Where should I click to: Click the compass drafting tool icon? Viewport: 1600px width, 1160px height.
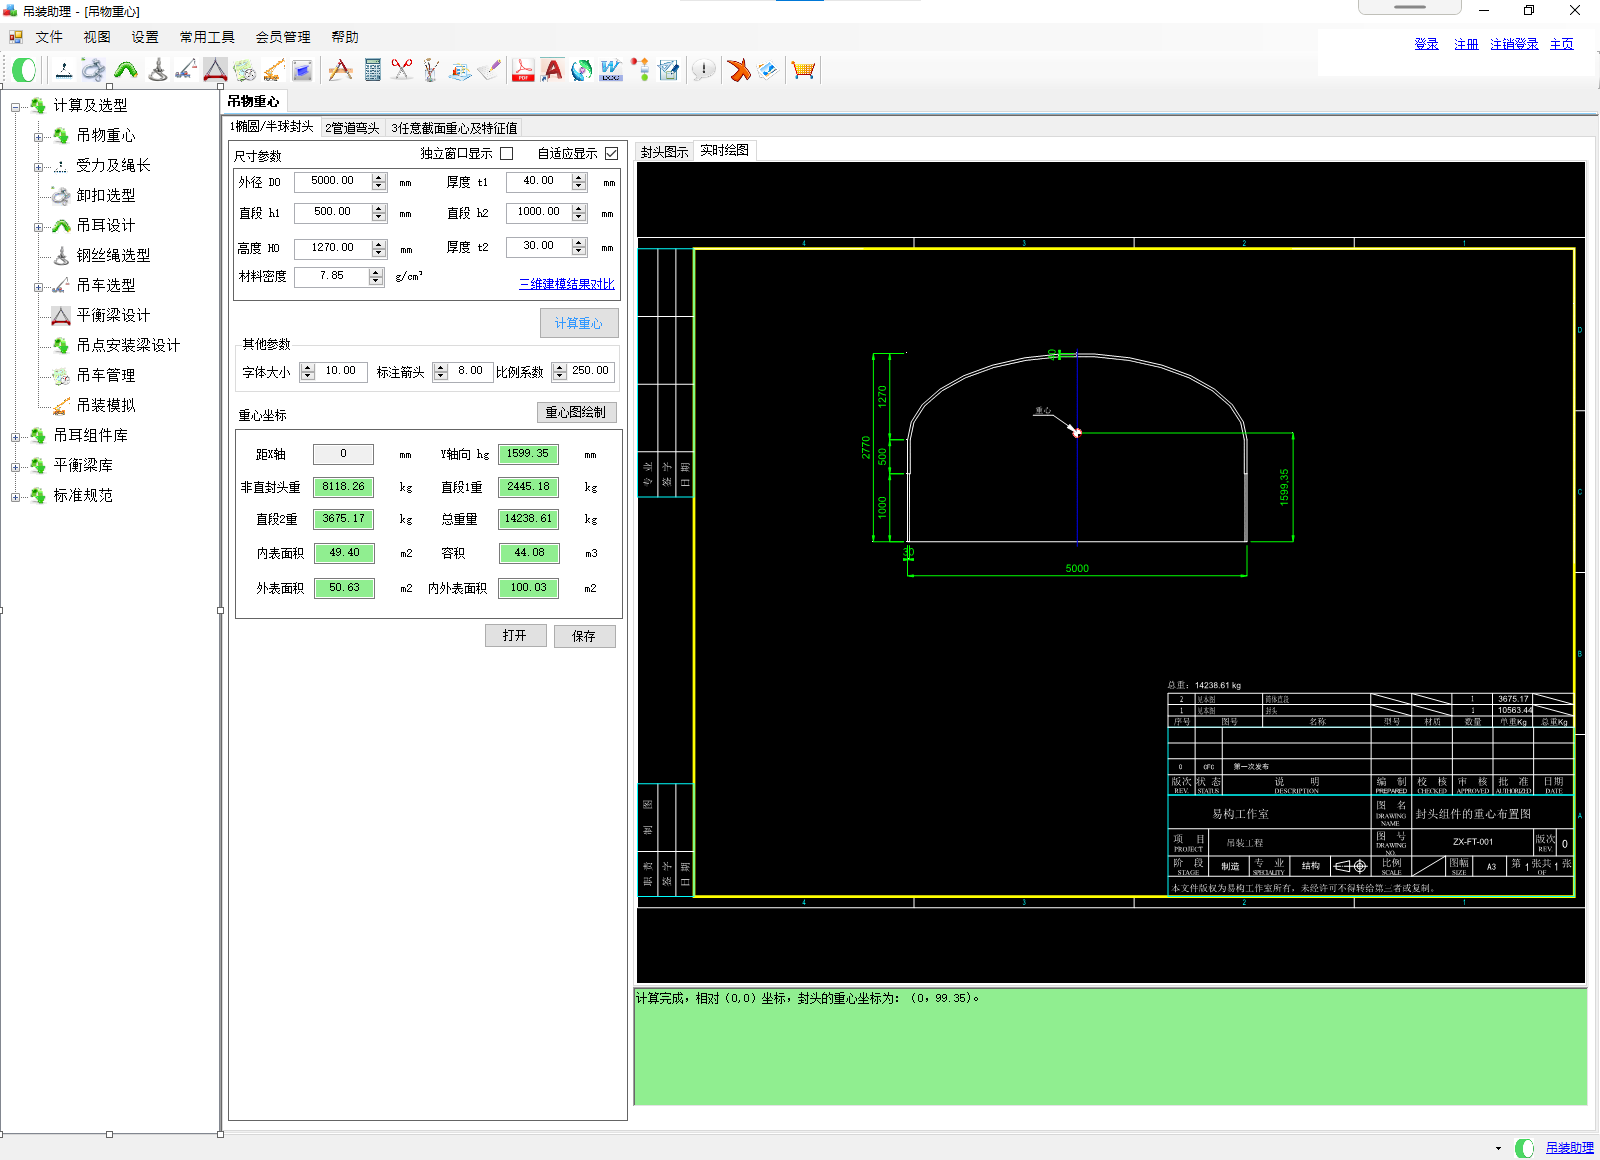click(341, 70)
